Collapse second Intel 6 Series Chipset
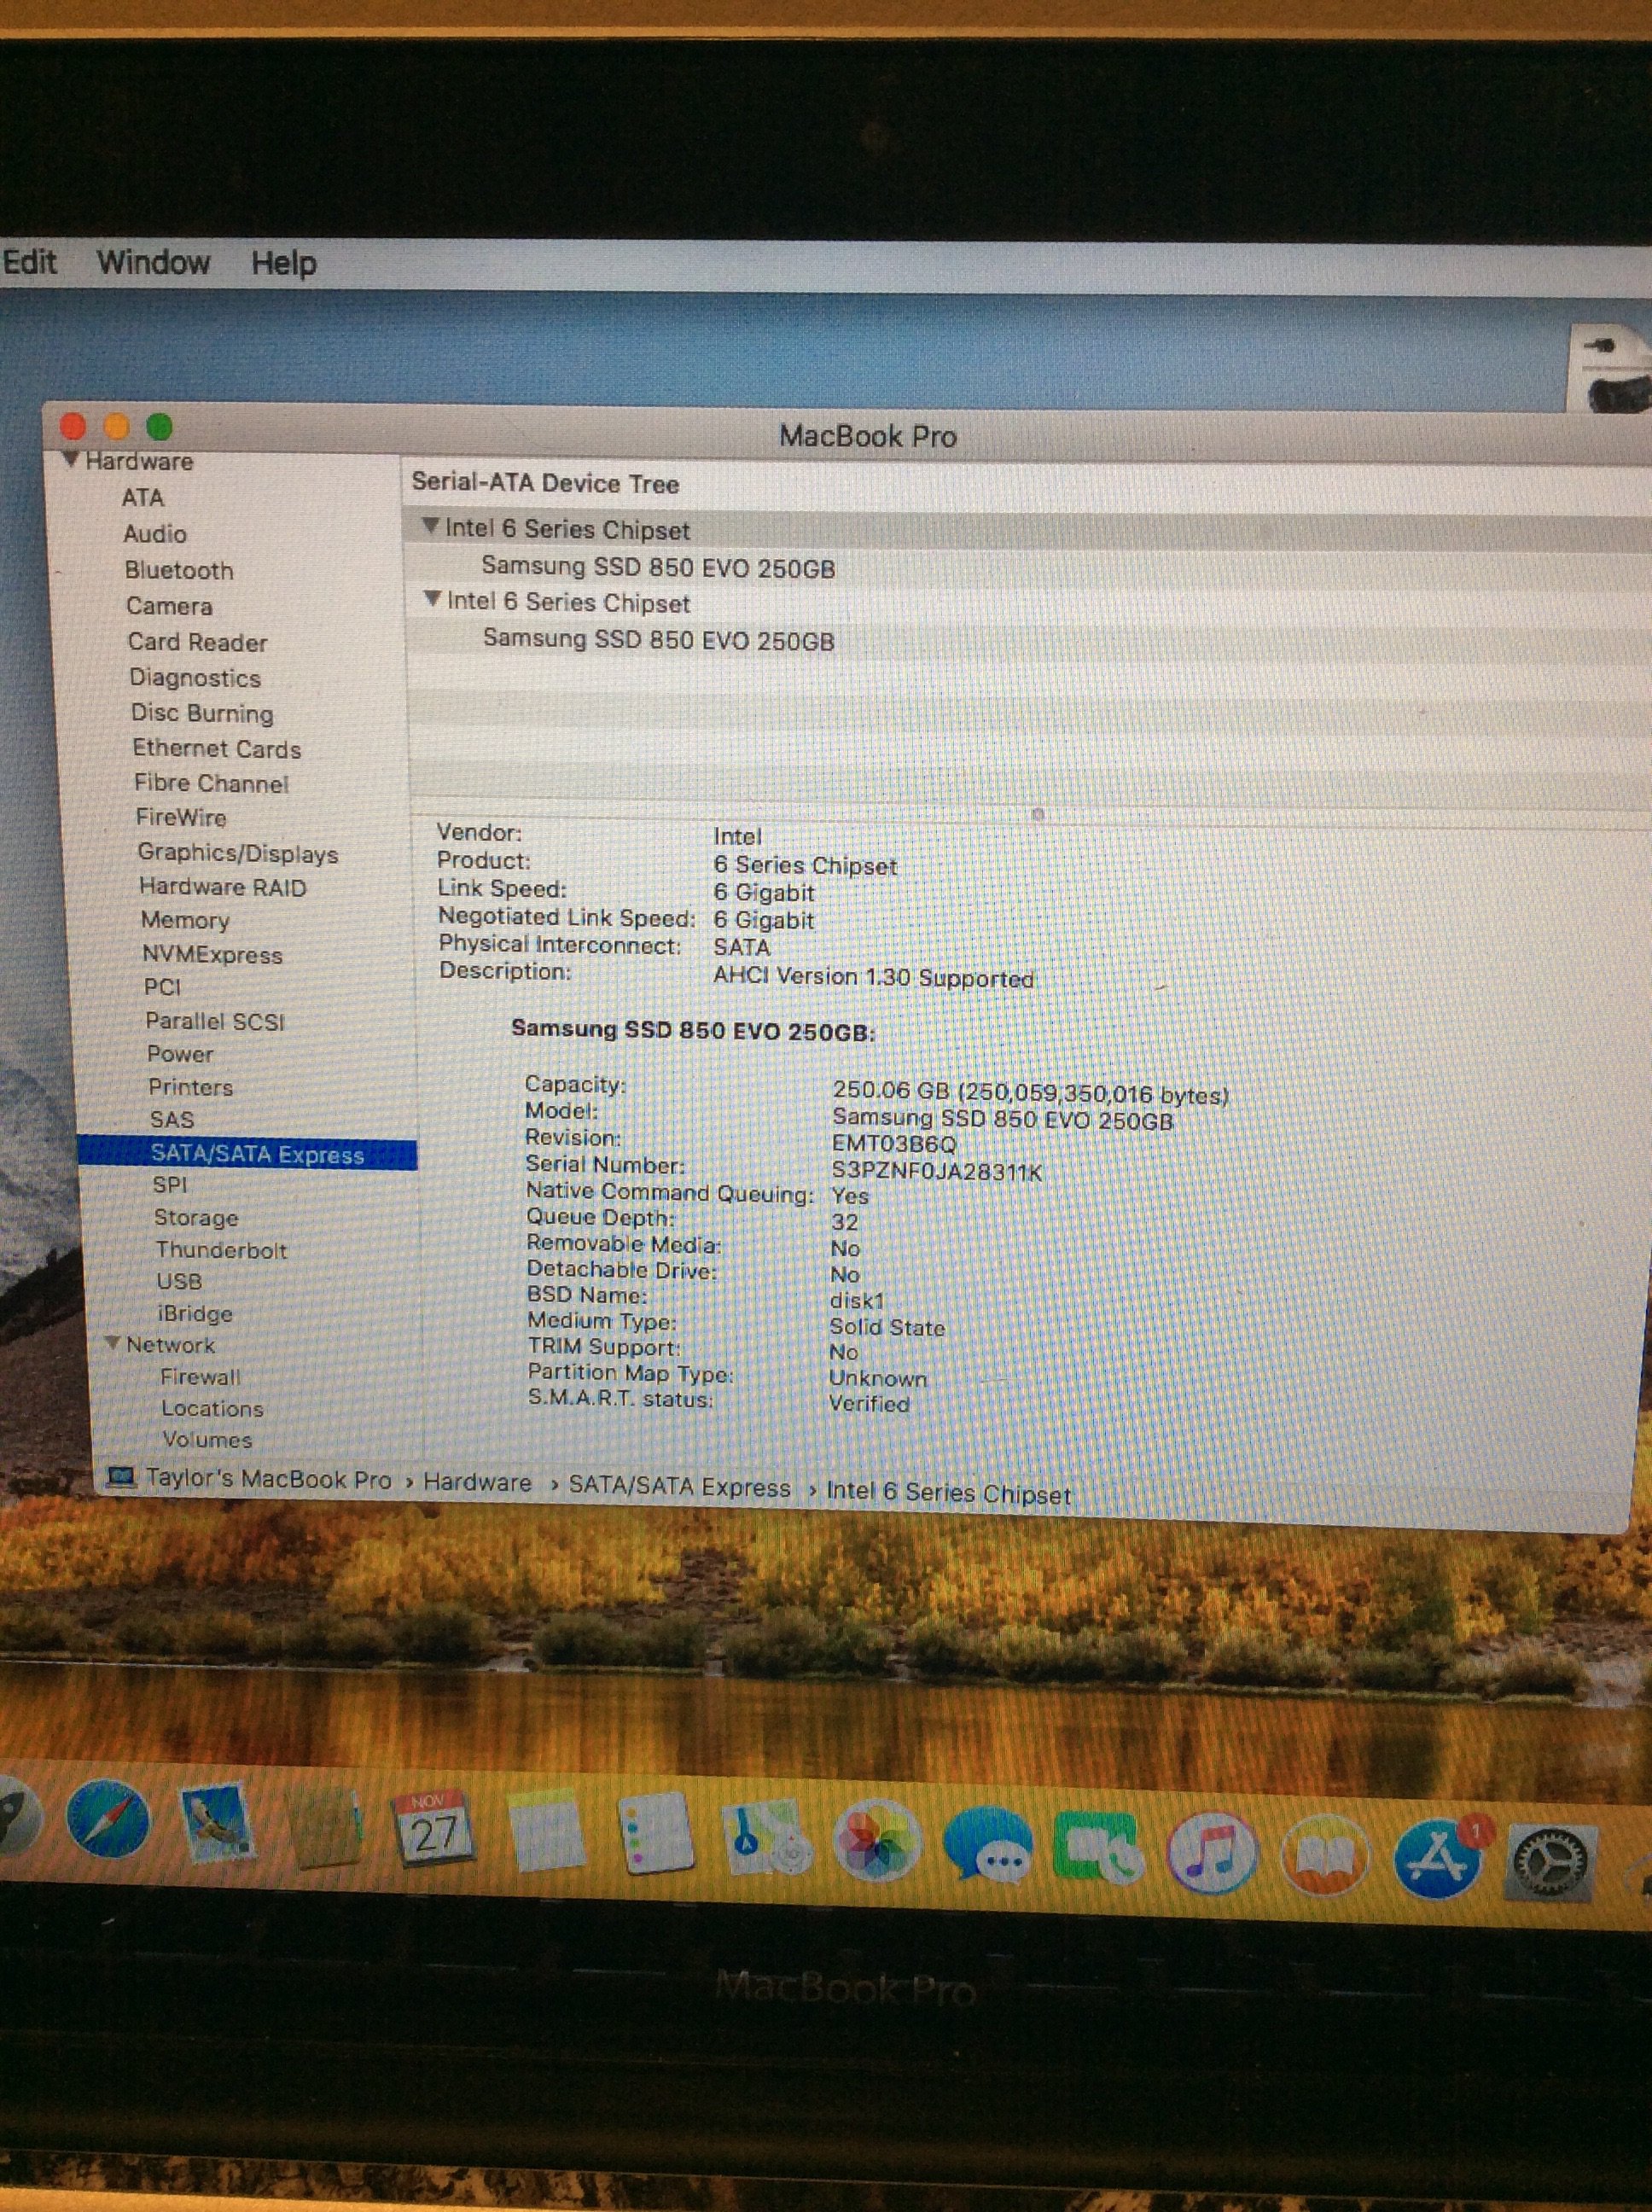 [x=432, y=598]
